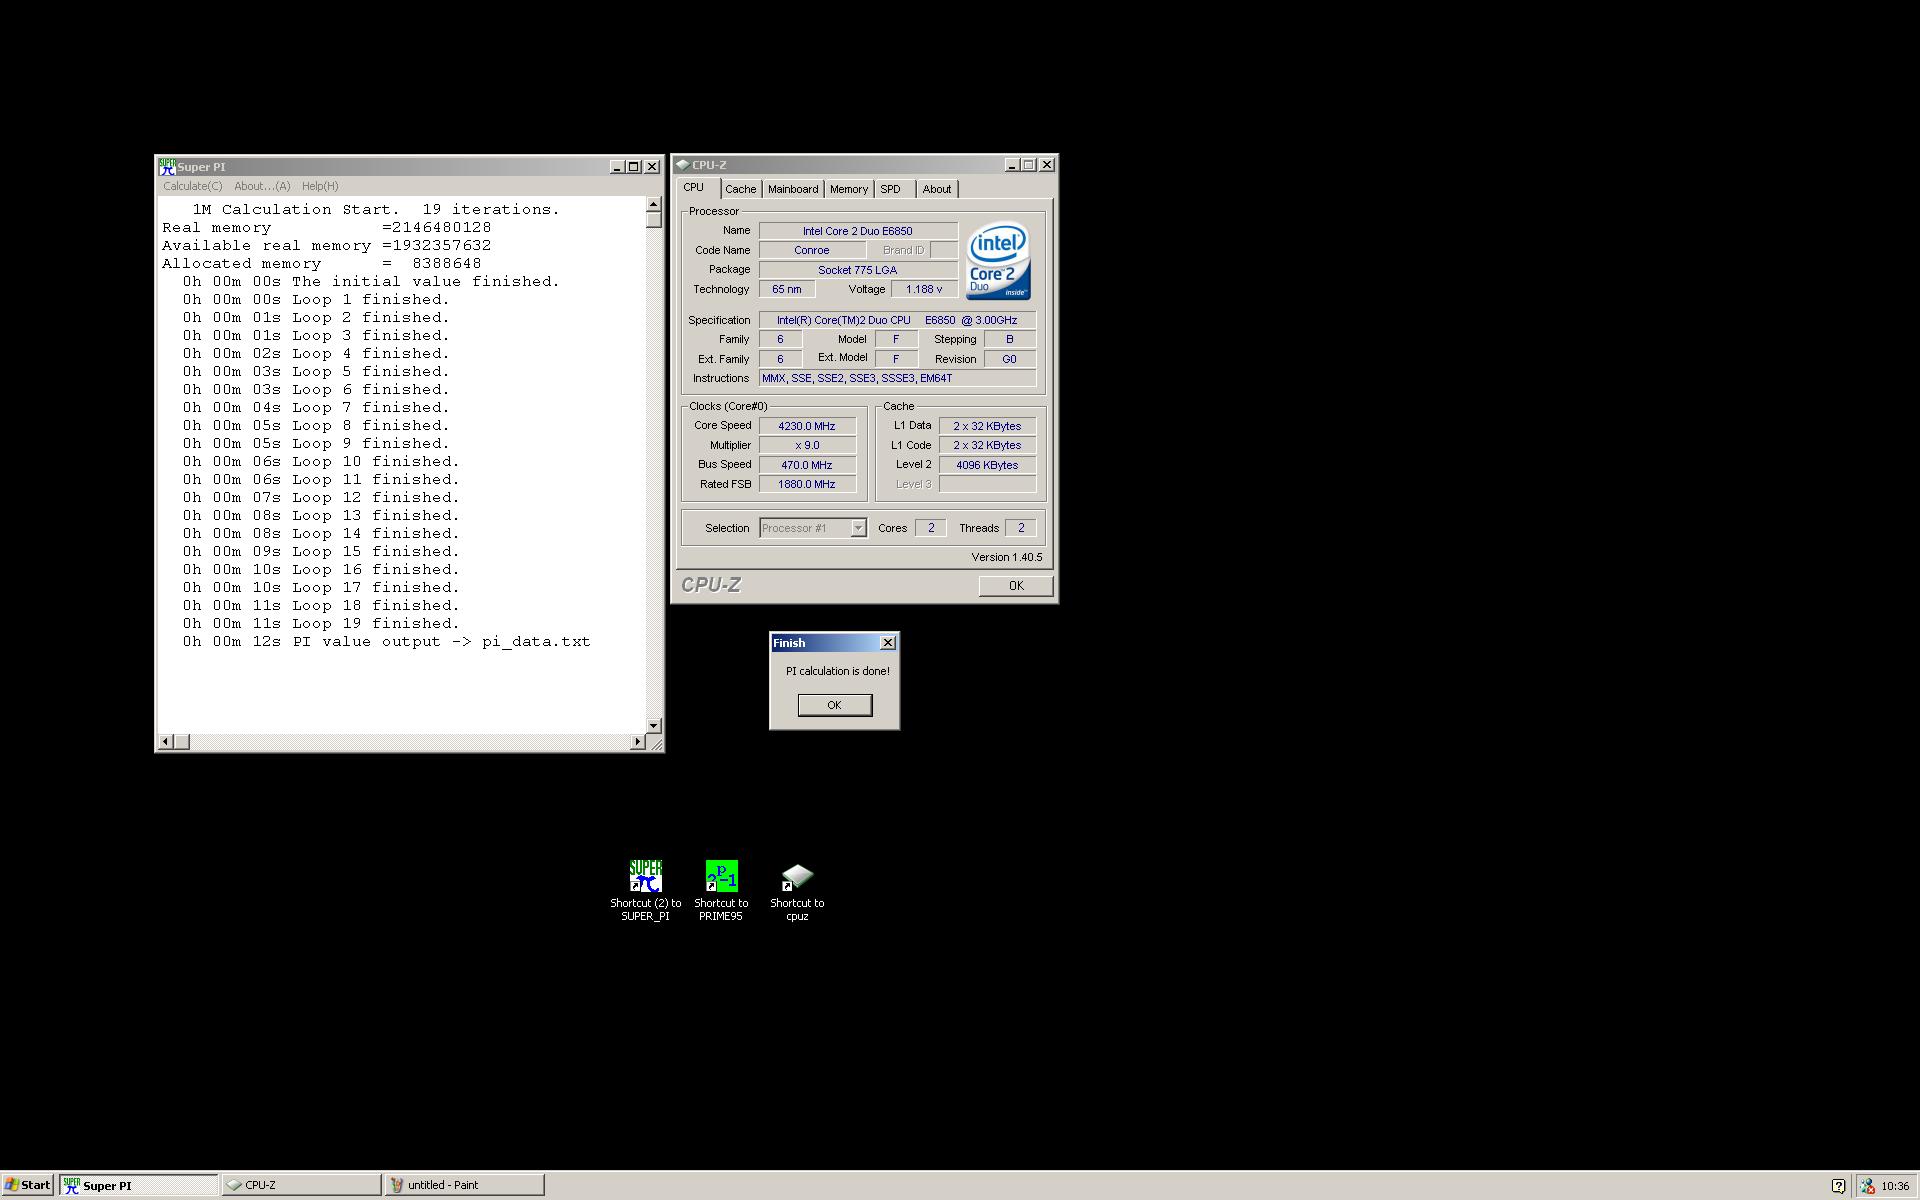1920x1200 pixels.
Task: Click the help tray icon in the taskbar
Action: [1838, 1186]
